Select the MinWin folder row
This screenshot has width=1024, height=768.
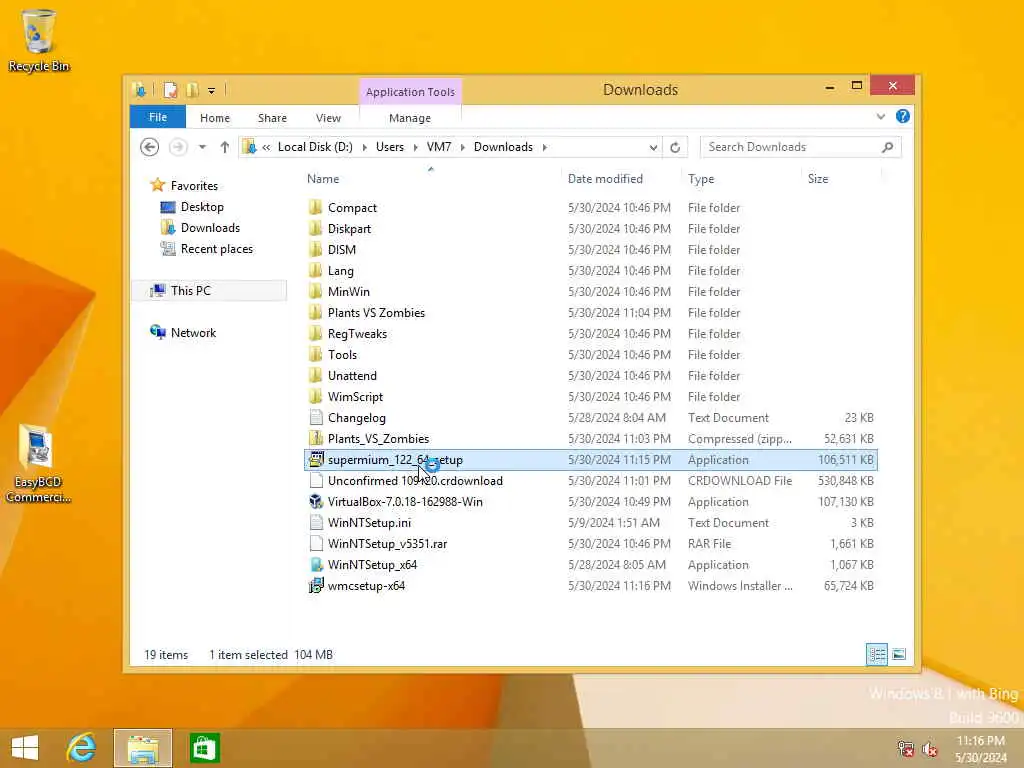click(x=590, y=291)
